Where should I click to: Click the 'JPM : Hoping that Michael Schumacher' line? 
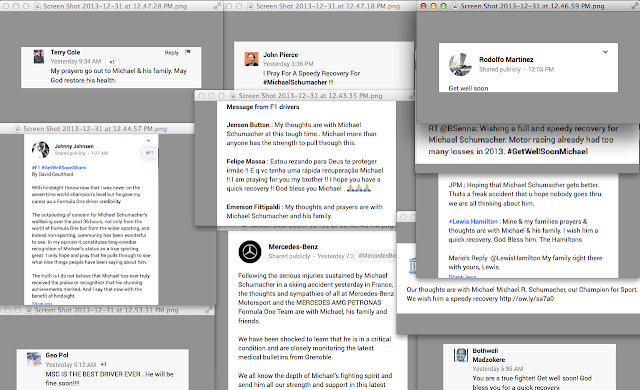click(x=524, y=185)
